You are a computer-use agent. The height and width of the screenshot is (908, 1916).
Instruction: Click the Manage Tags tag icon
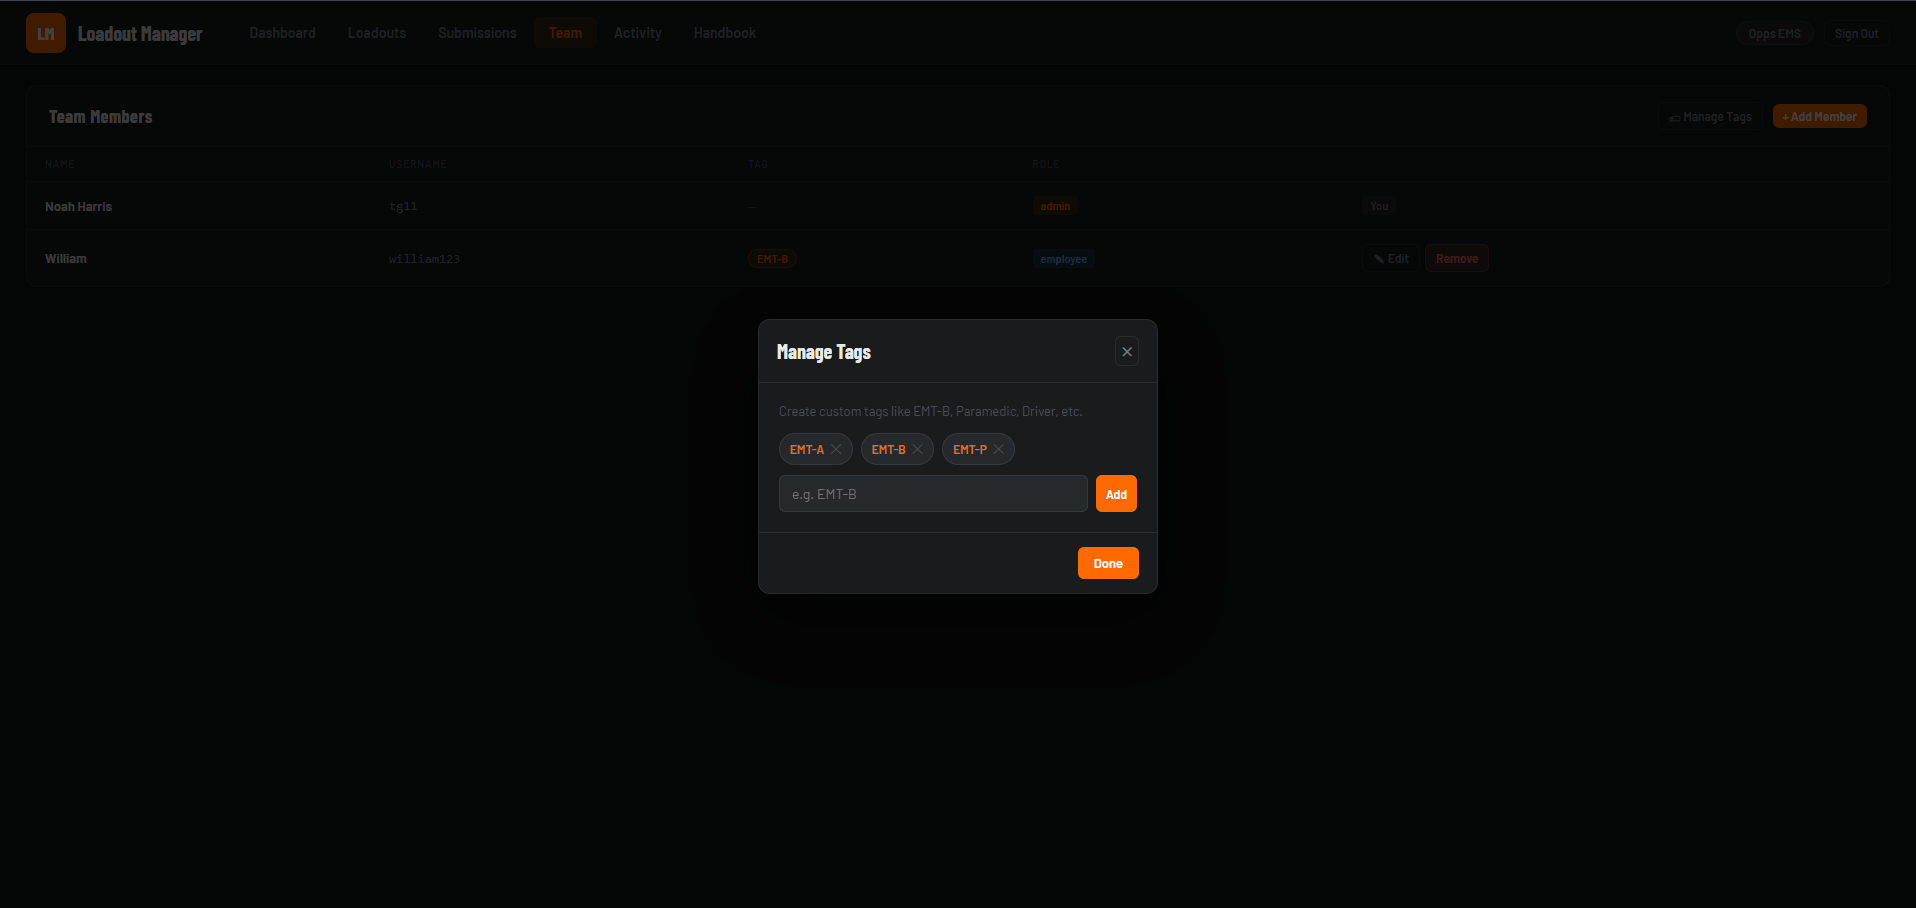coord(1673,116)
